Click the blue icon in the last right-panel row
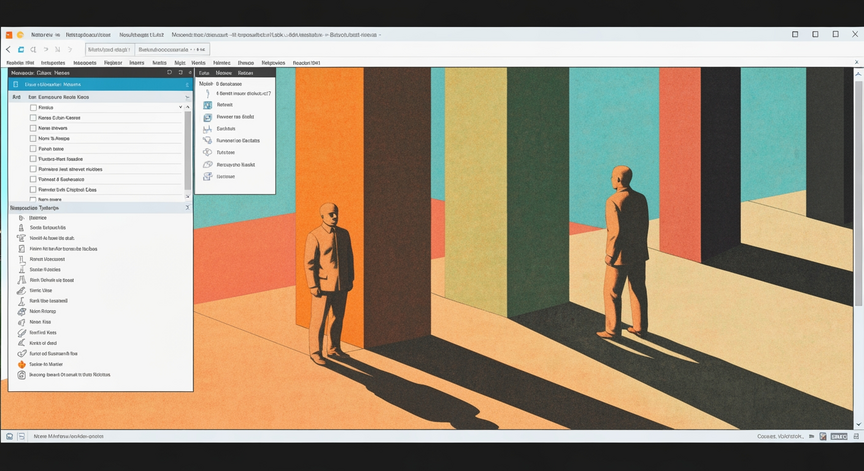The height and width of the screenshot is (471, 864). [207, 176]
